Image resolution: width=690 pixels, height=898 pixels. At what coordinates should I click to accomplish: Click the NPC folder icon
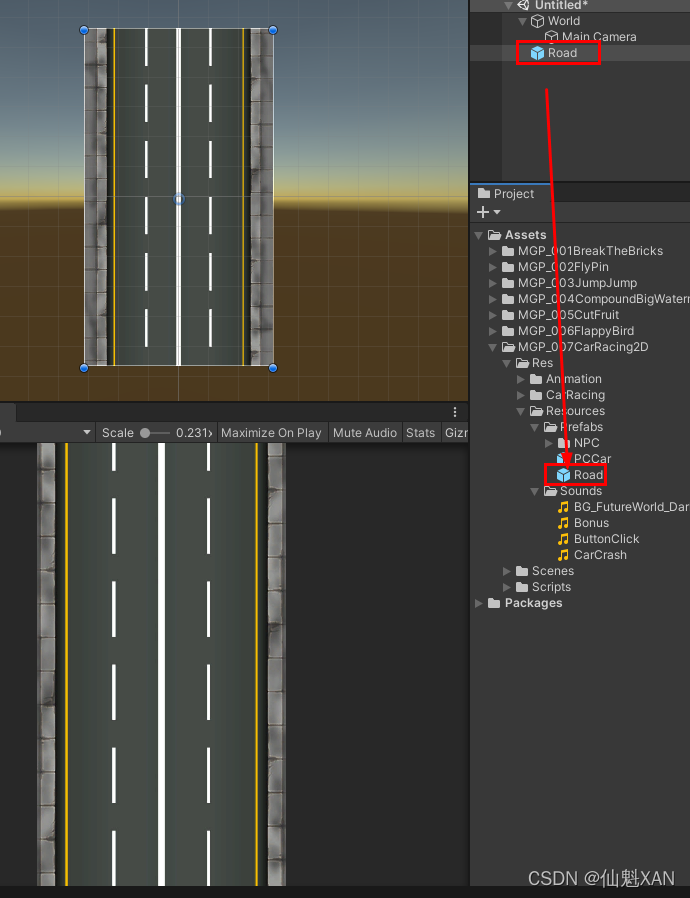coord(564,443)
